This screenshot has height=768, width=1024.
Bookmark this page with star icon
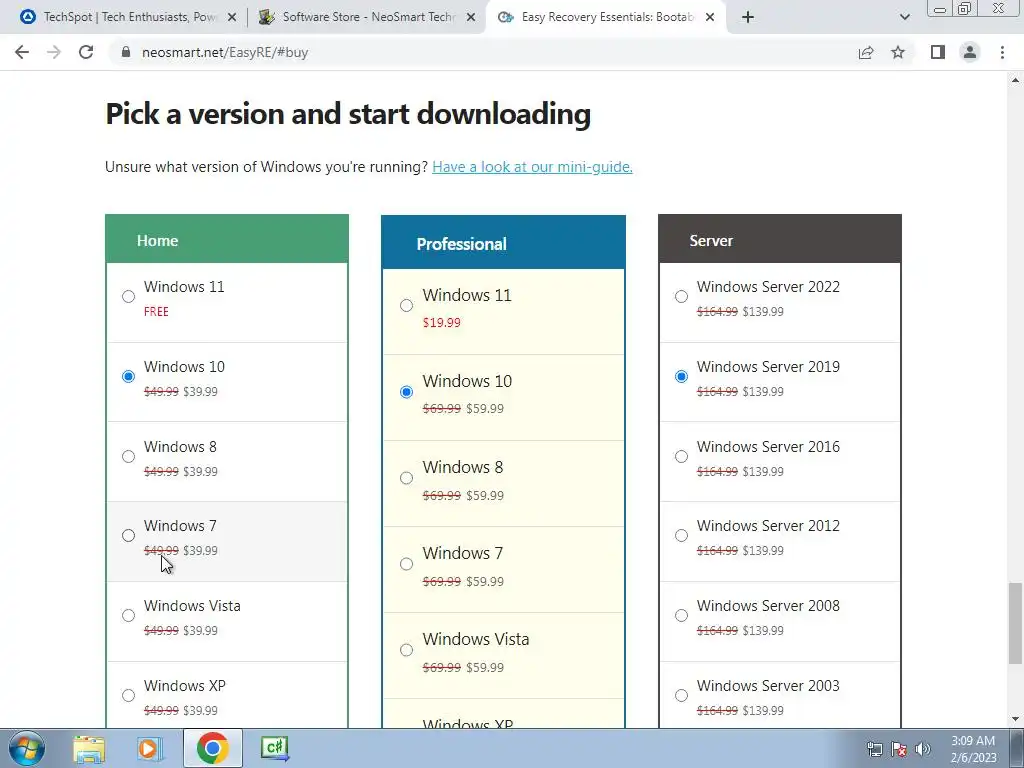pos(898,52)
